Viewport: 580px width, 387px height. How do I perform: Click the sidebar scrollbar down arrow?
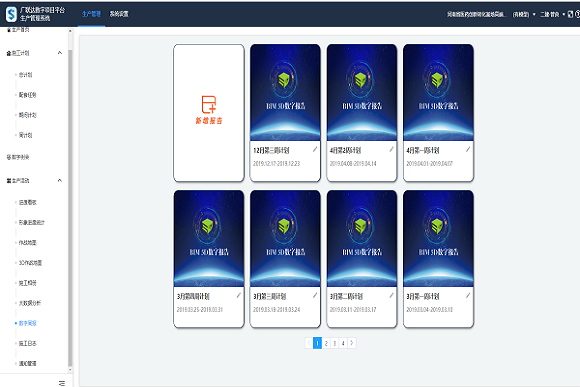(70, 369)
